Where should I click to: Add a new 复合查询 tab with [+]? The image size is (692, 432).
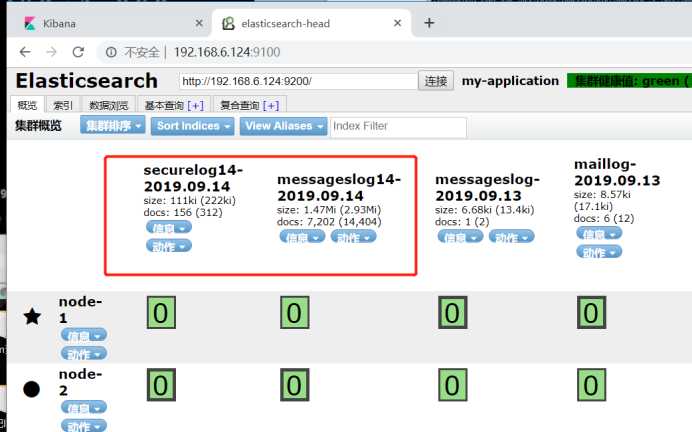tap(271, 105)
